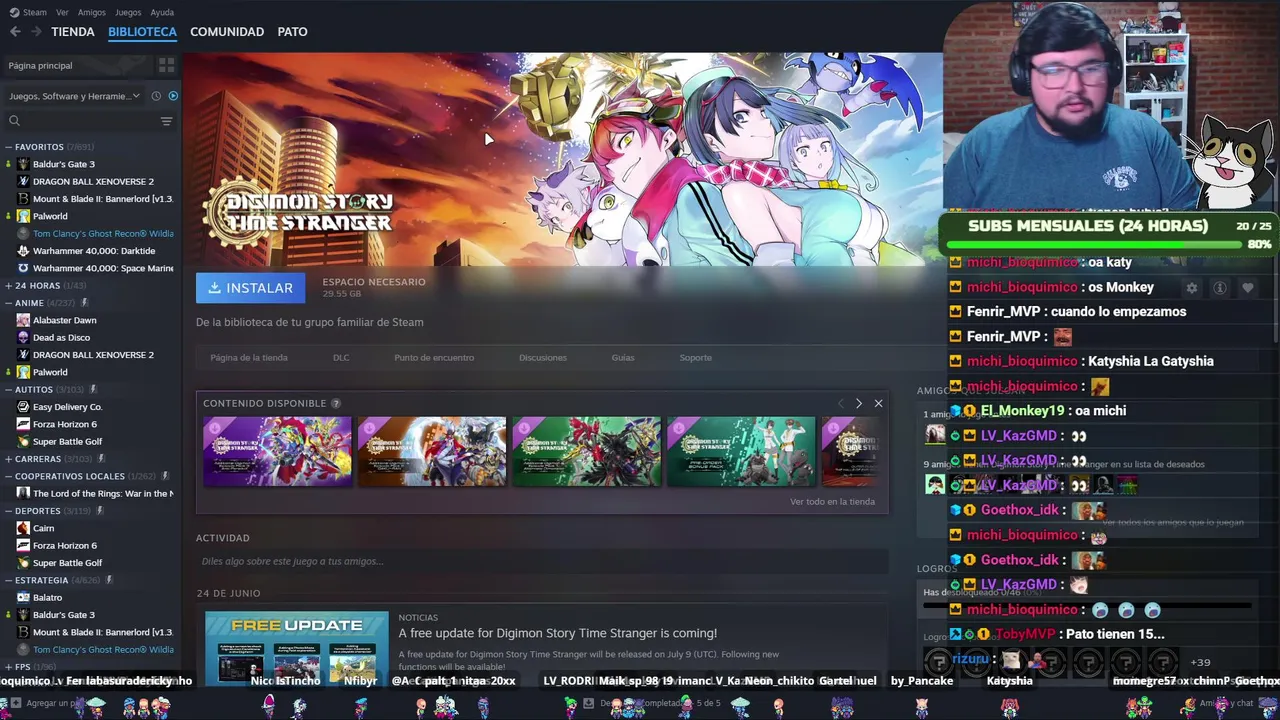Expand the CARRERAS collection

pyautogui.click(x=9, y=459)
